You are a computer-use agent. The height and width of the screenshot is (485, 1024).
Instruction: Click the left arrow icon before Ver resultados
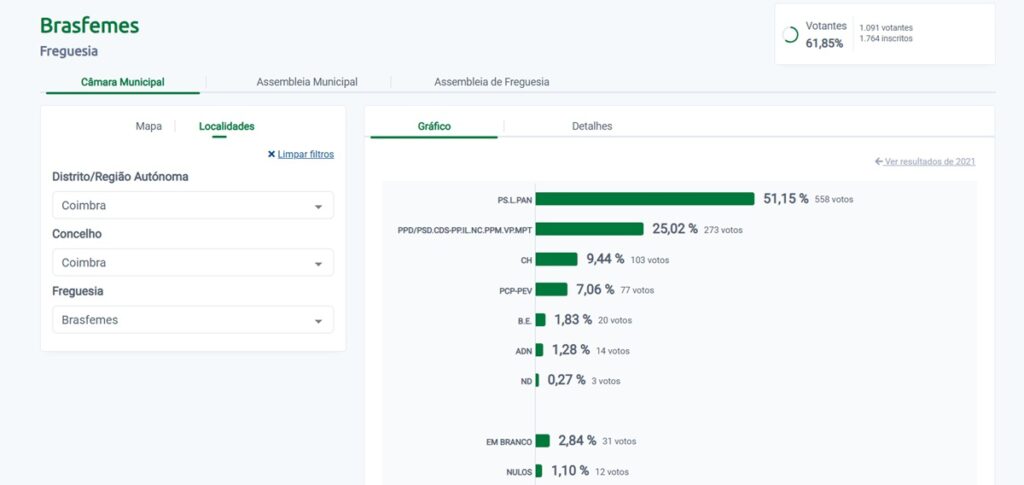[878, 162]
